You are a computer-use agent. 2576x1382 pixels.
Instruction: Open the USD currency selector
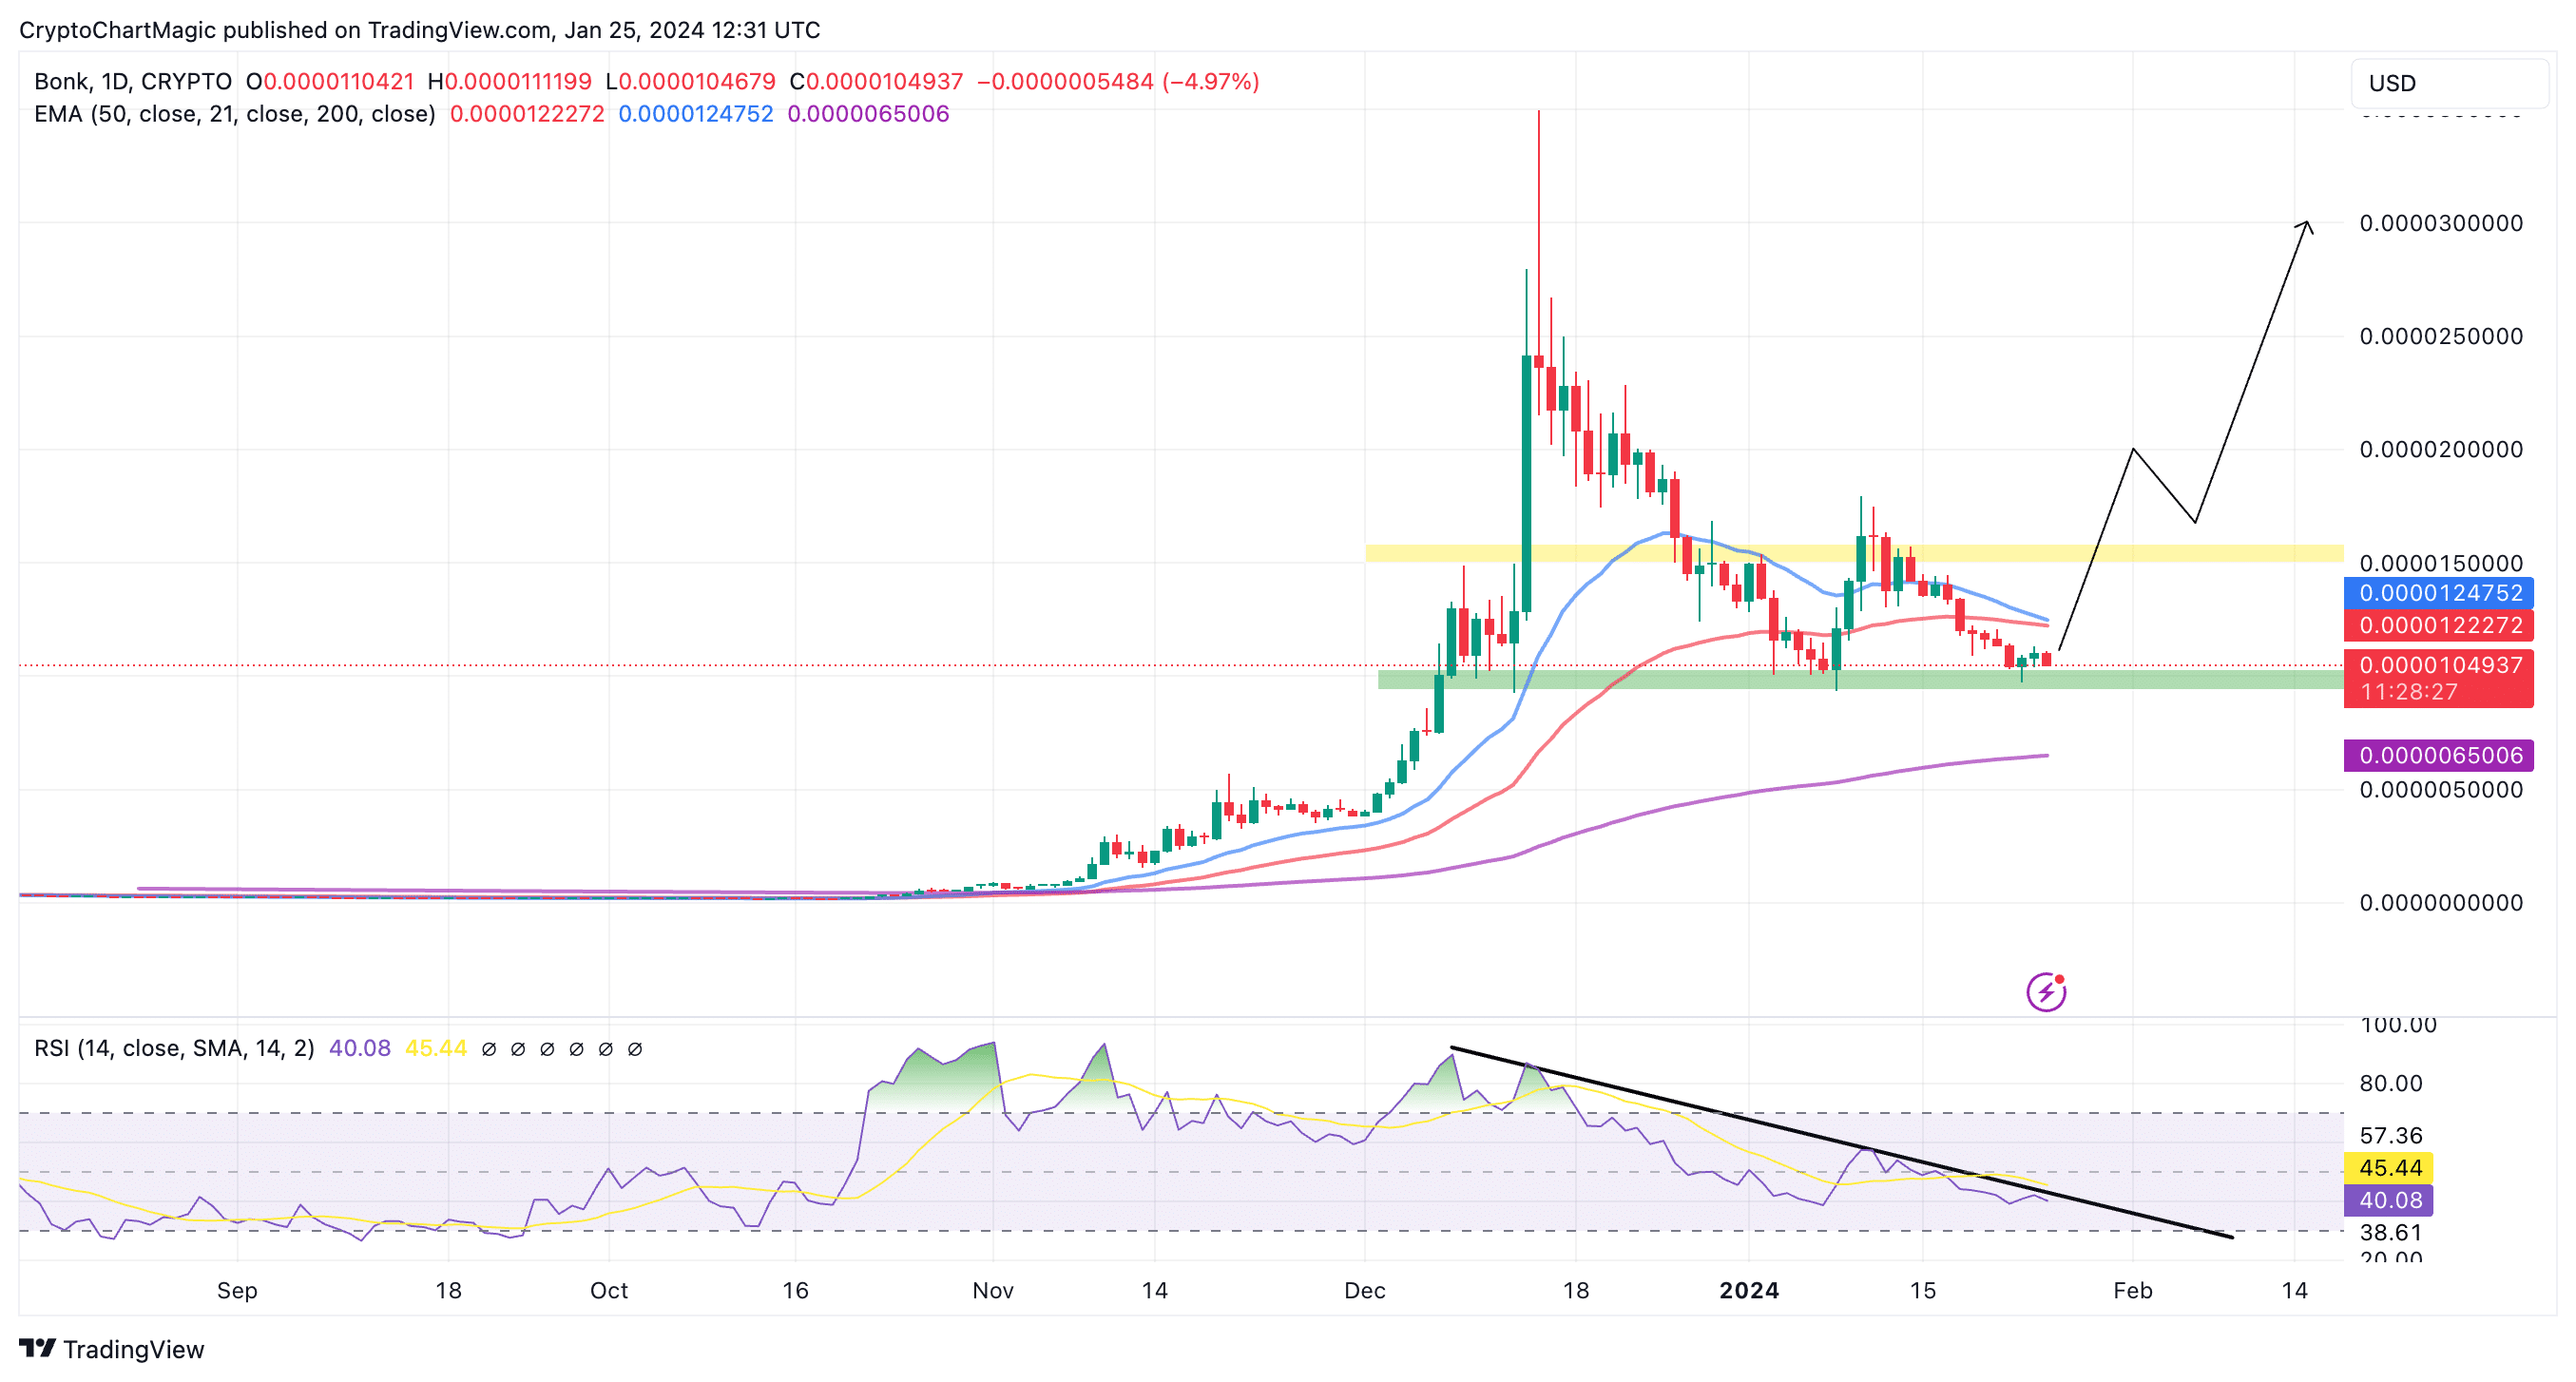point(2449,83)
